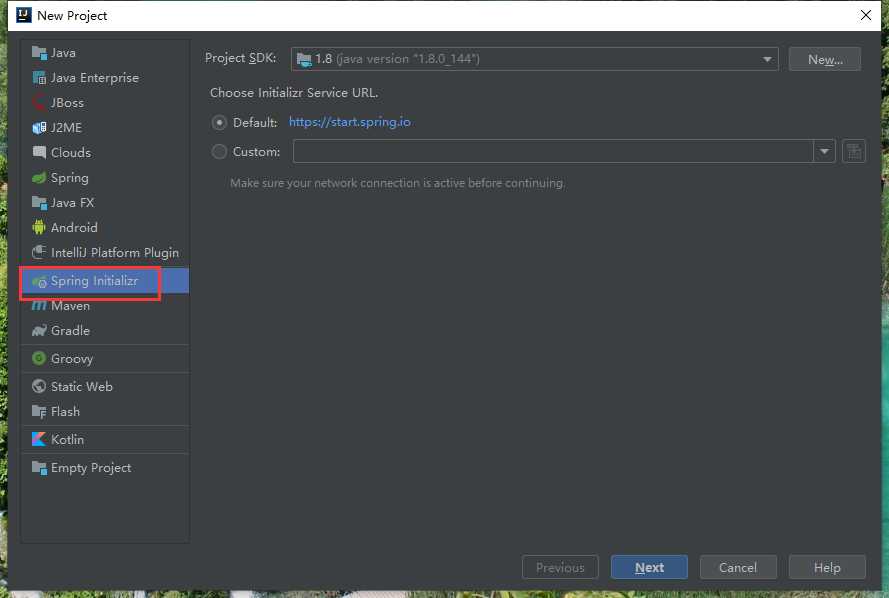Select the "Kotlin" list label
Image resolution: width=889 pixels, height=598 pixels.
pos(67,440)
